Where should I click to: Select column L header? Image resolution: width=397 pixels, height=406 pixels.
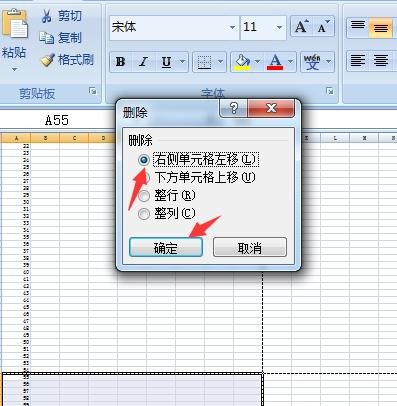click(335, 138)
